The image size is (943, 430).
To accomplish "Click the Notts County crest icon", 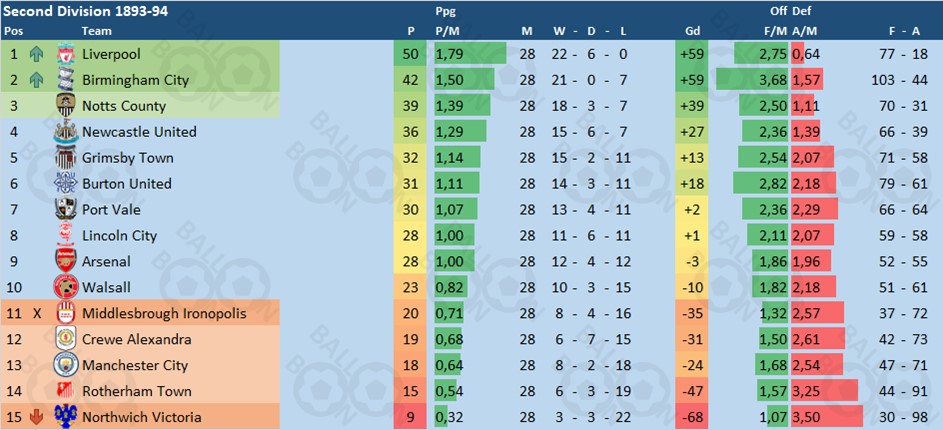I will point(65,106).
